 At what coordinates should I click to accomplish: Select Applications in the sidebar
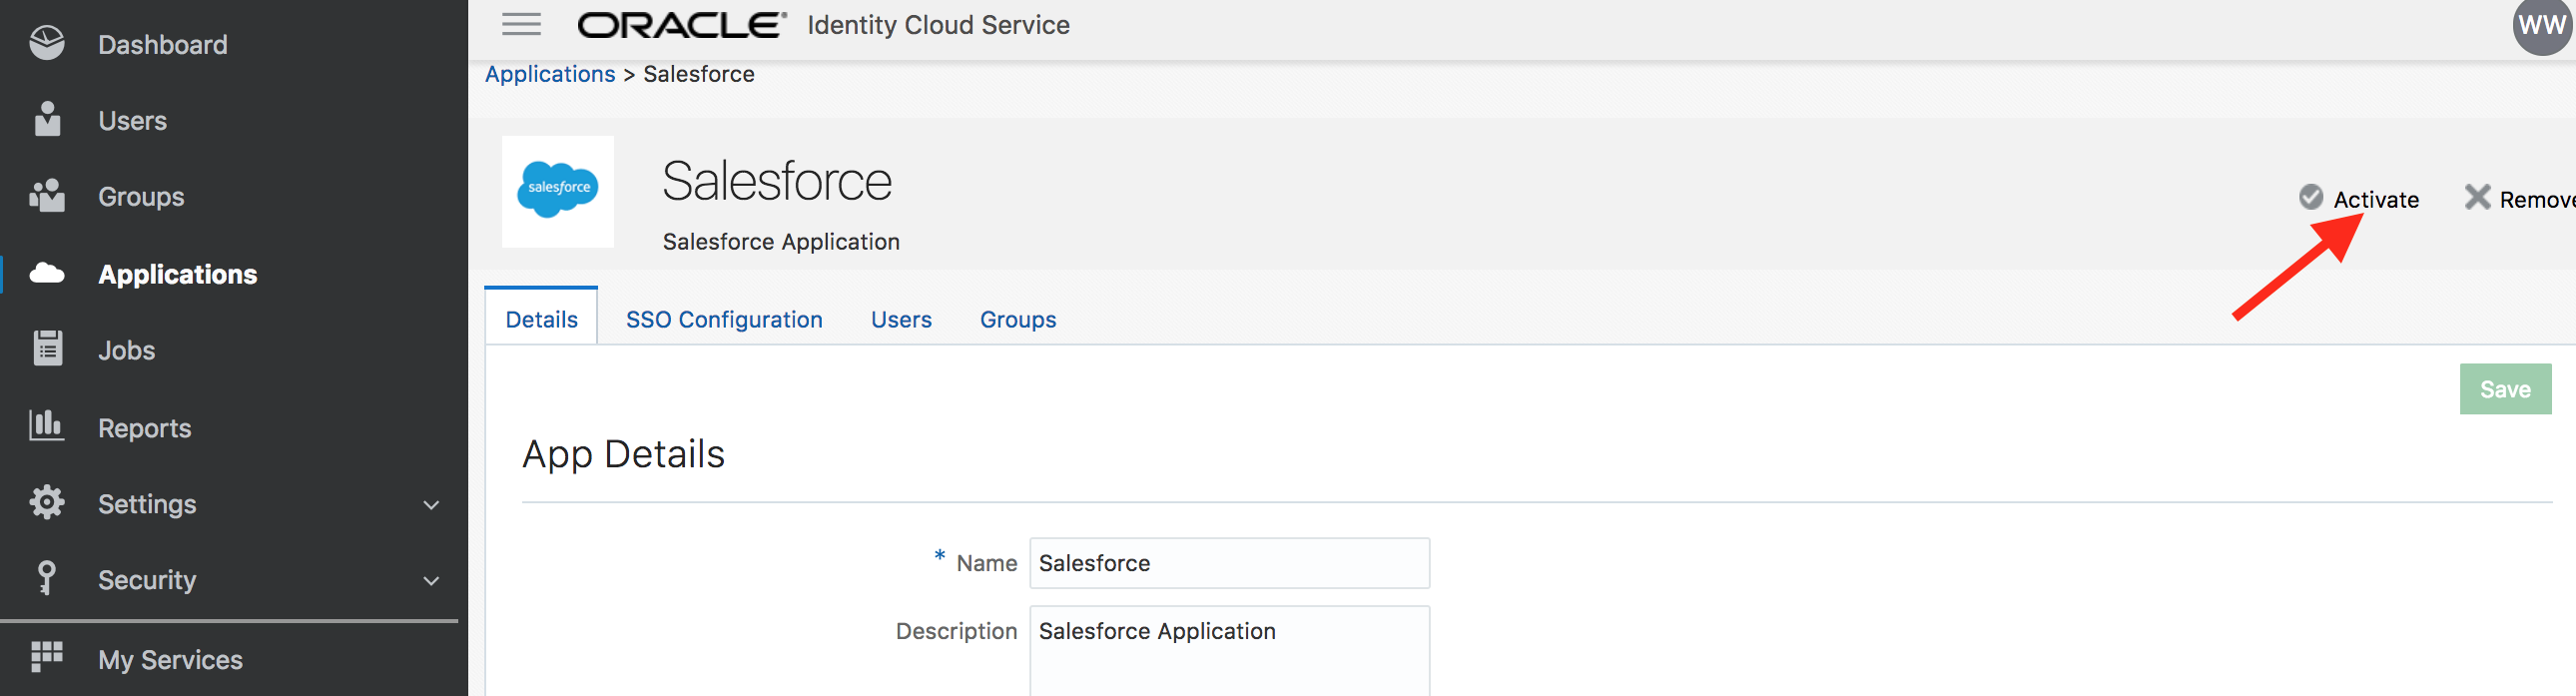[178, 275]
